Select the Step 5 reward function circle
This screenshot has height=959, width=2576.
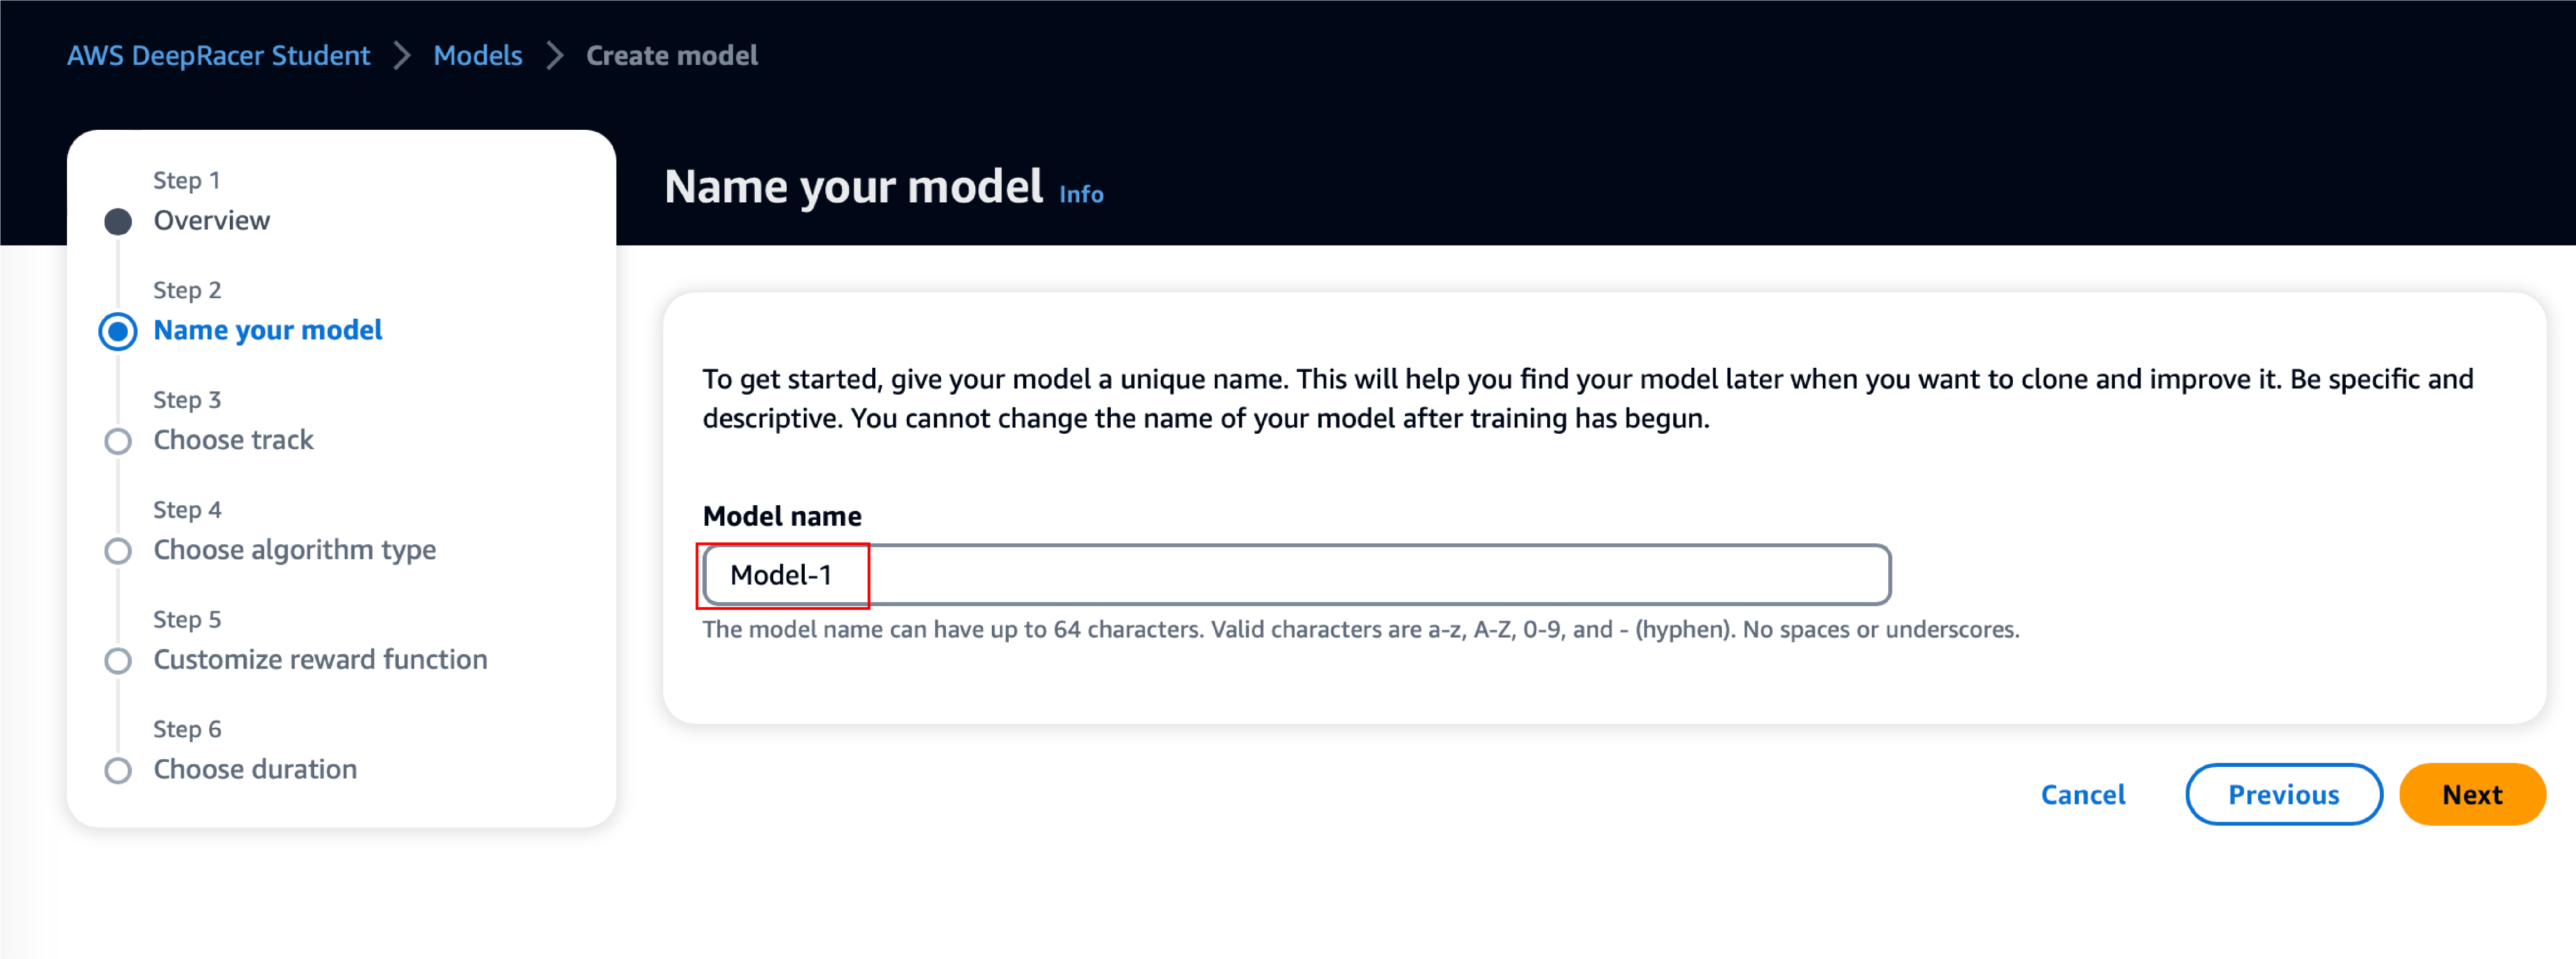[x=118, y=660]
